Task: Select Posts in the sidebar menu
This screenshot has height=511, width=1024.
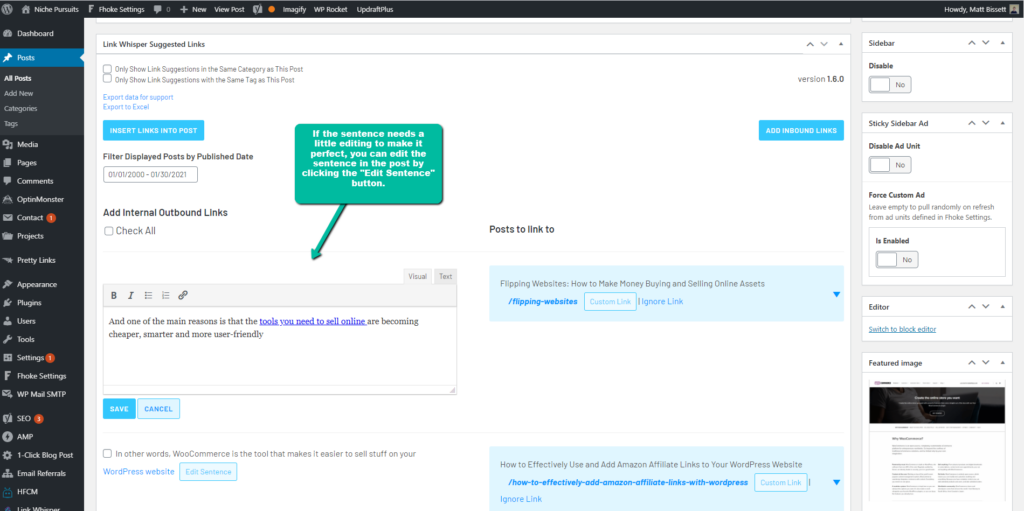Action: [x=42, y=58]
